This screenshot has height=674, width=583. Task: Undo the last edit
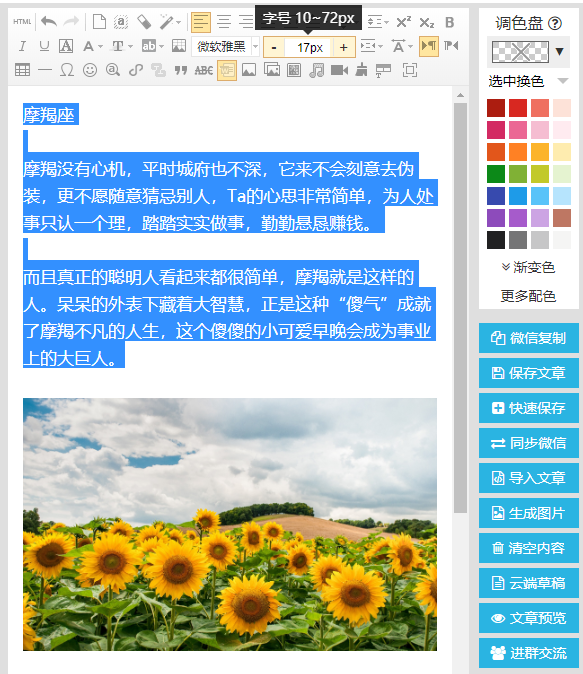point(49,21)
